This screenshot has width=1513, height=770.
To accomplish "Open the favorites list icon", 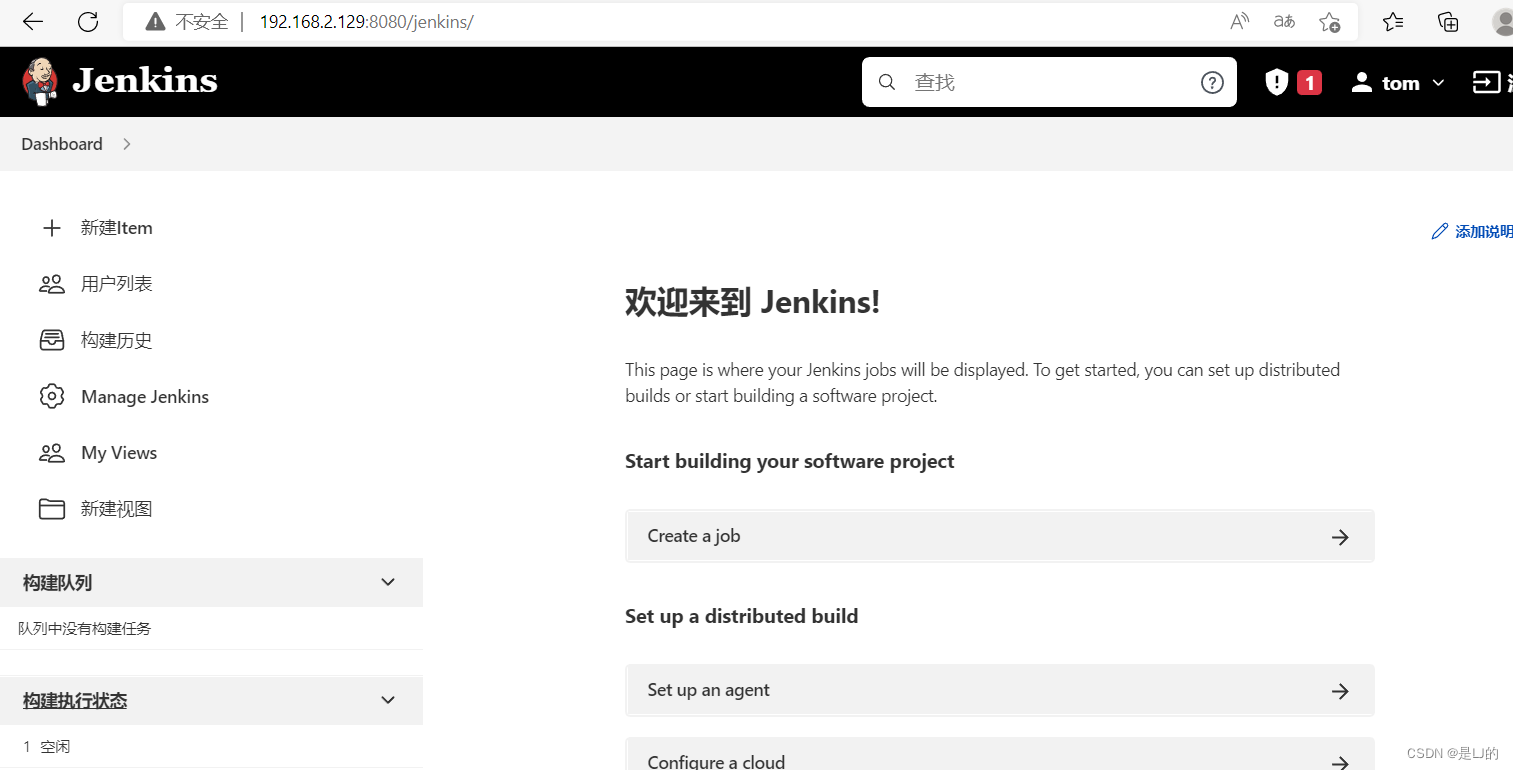I will click(1393, 22).
